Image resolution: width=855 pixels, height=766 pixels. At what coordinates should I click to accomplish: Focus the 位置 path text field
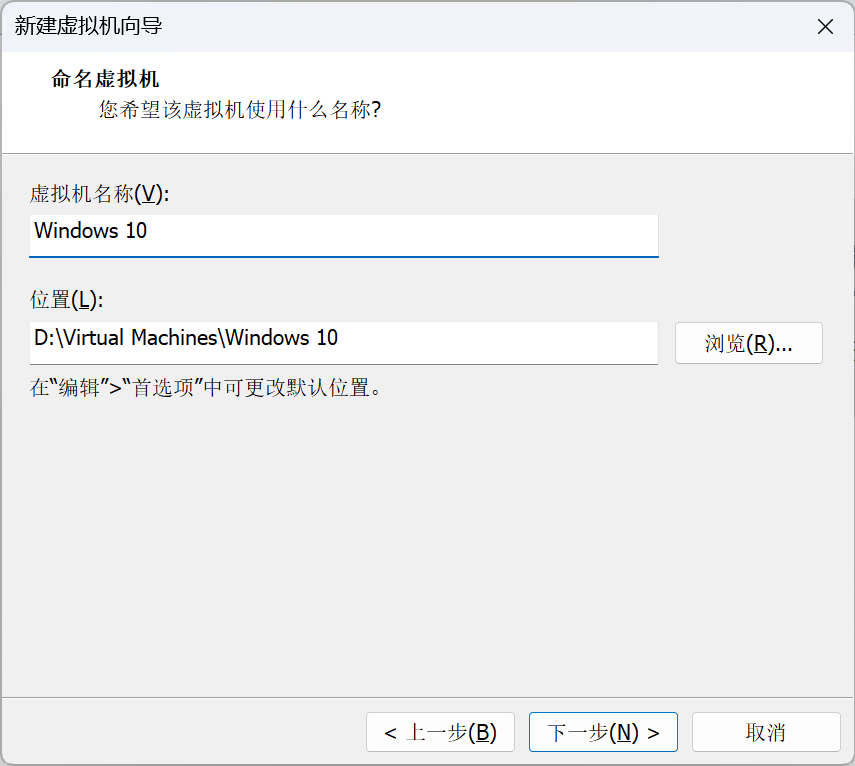344,343
